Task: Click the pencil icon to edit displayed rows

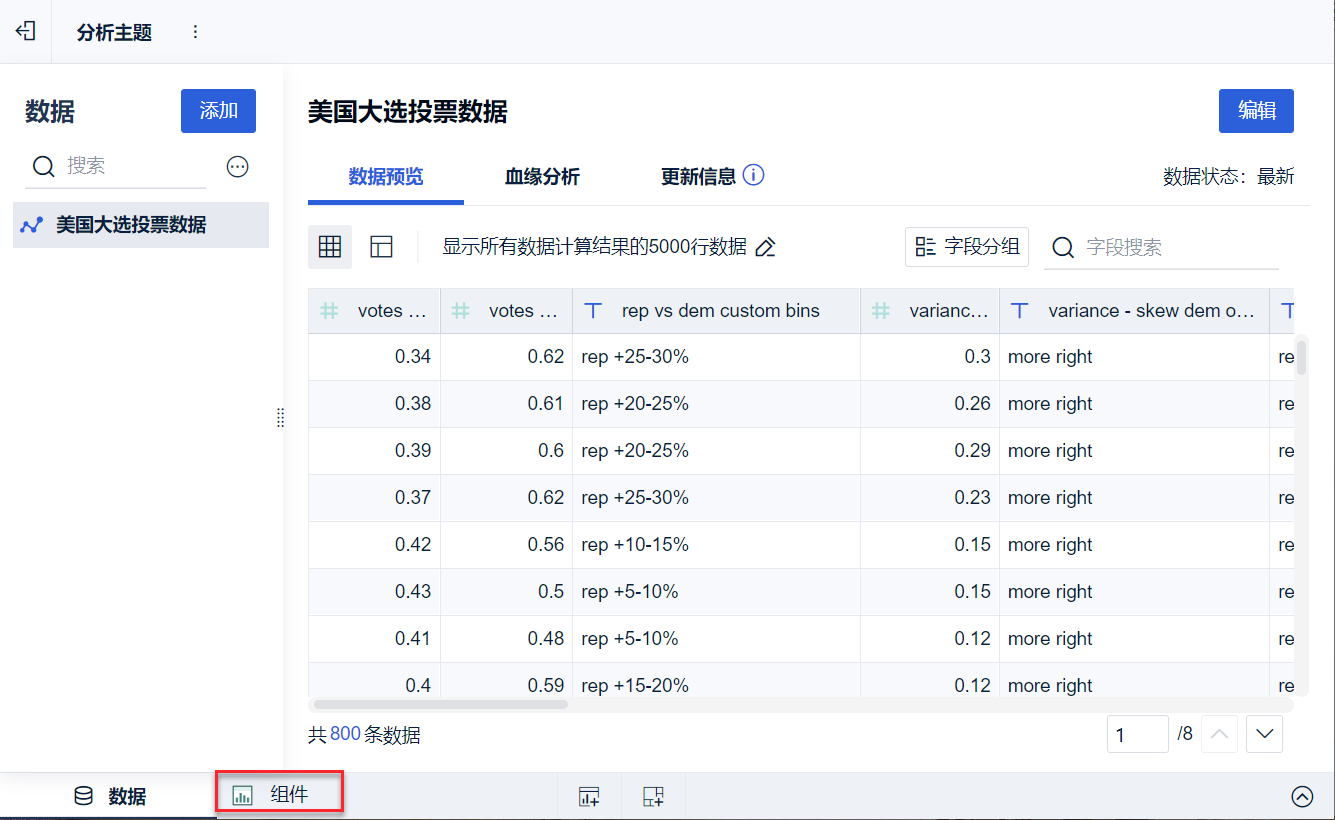Action: click(765, 248)
